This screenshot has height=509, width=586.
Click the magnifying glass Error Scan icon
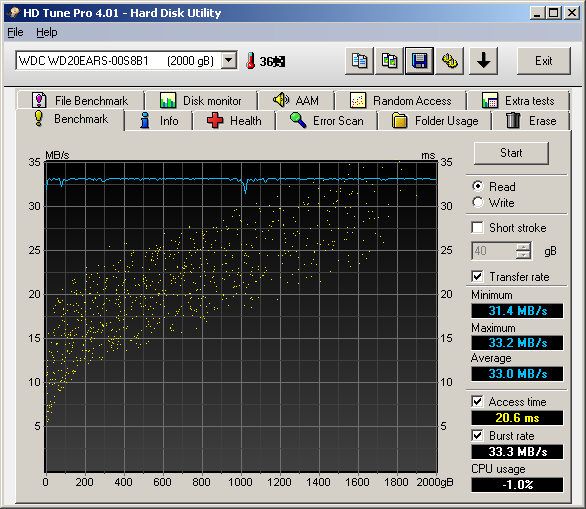pyautogui.click(x=298, y=120)
